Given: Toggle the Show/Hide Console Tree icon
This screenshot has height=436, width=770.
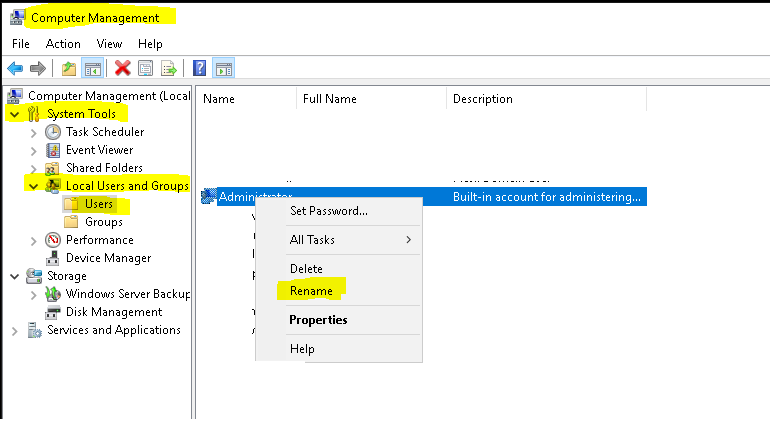Looking at the screenshot, I should (x=91, y=69).
